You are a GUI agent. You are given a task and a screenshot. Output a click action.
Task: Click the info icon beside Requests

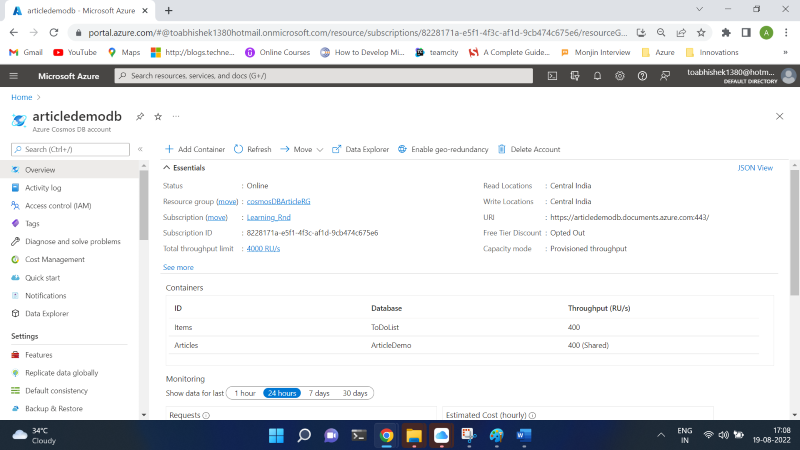(x=206, y=415)
